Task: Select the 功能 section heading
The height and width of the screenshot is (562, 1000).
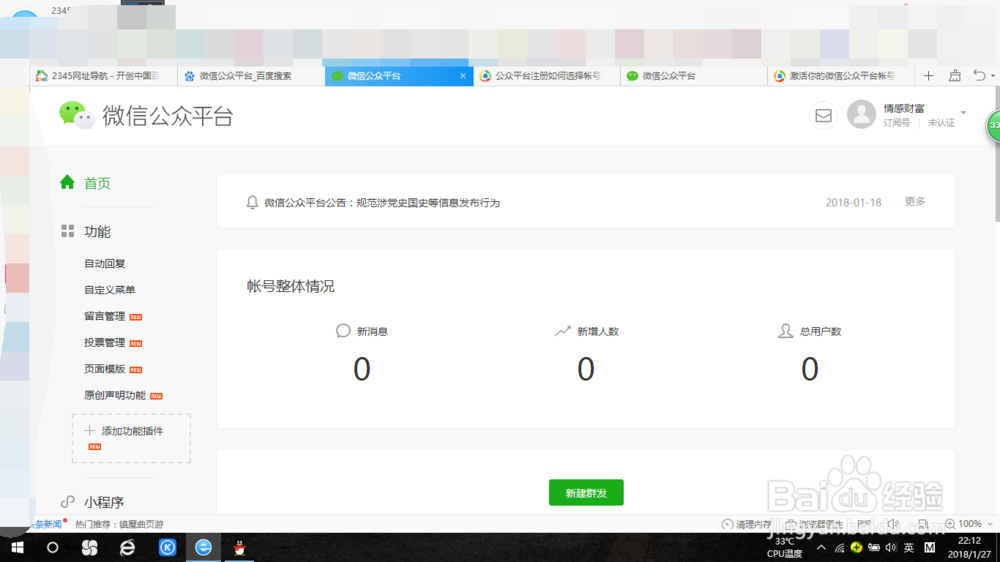Action: point(98,232)
